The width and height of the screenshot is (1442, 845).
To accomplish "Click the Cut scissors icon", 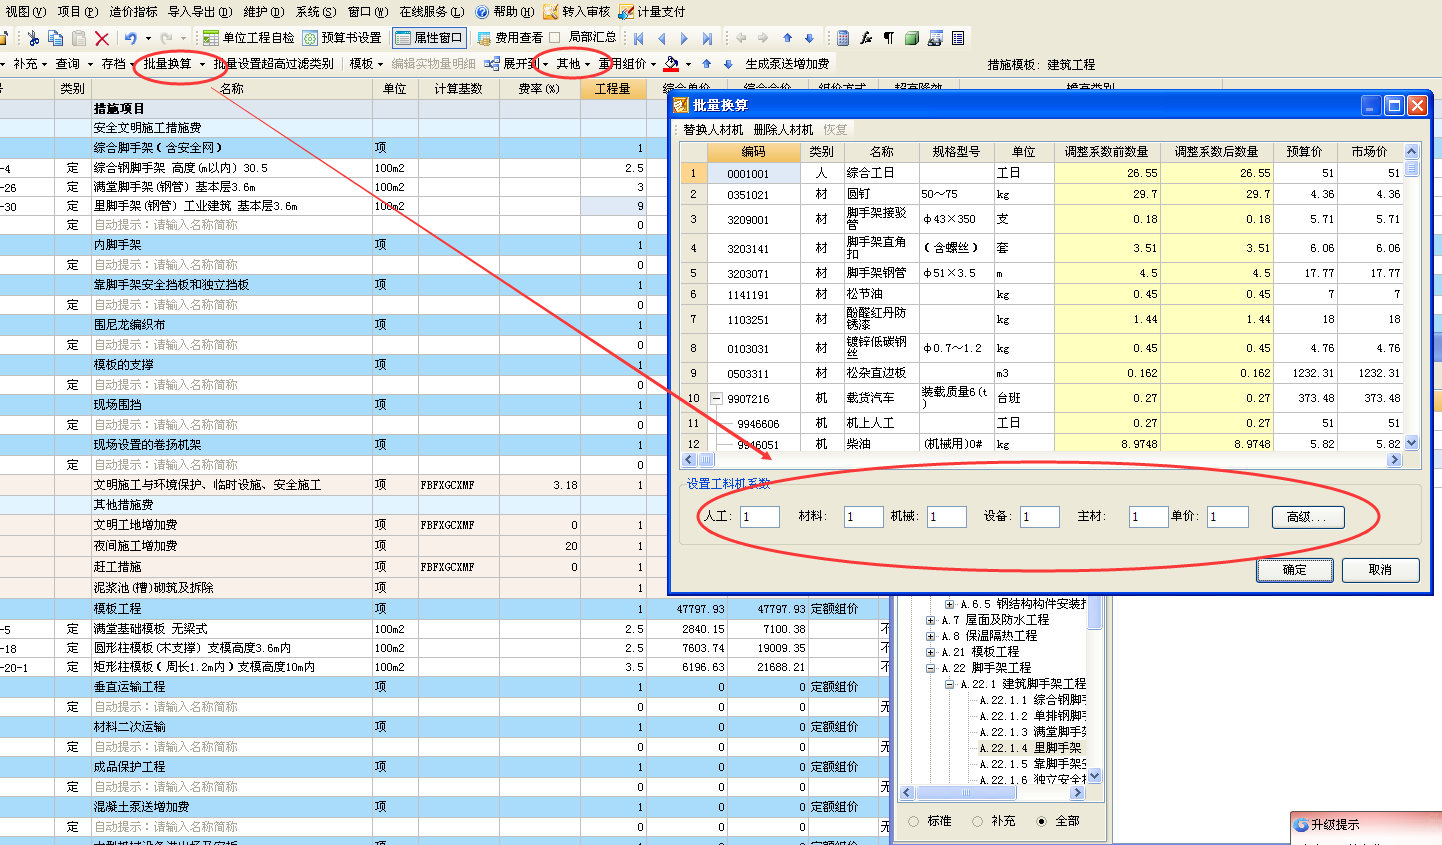I will click(33, 38).
